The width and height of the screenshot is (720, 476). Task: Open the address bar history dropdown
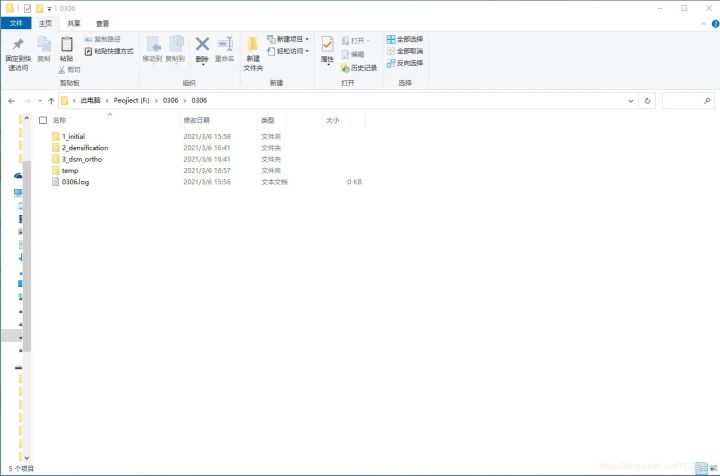pos(631,101)
